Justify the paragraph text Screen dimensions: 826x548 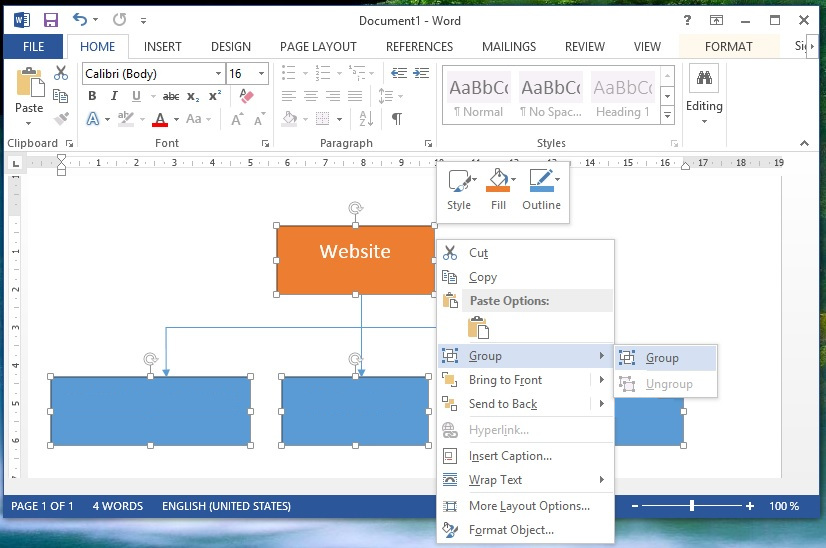(355, 96)
